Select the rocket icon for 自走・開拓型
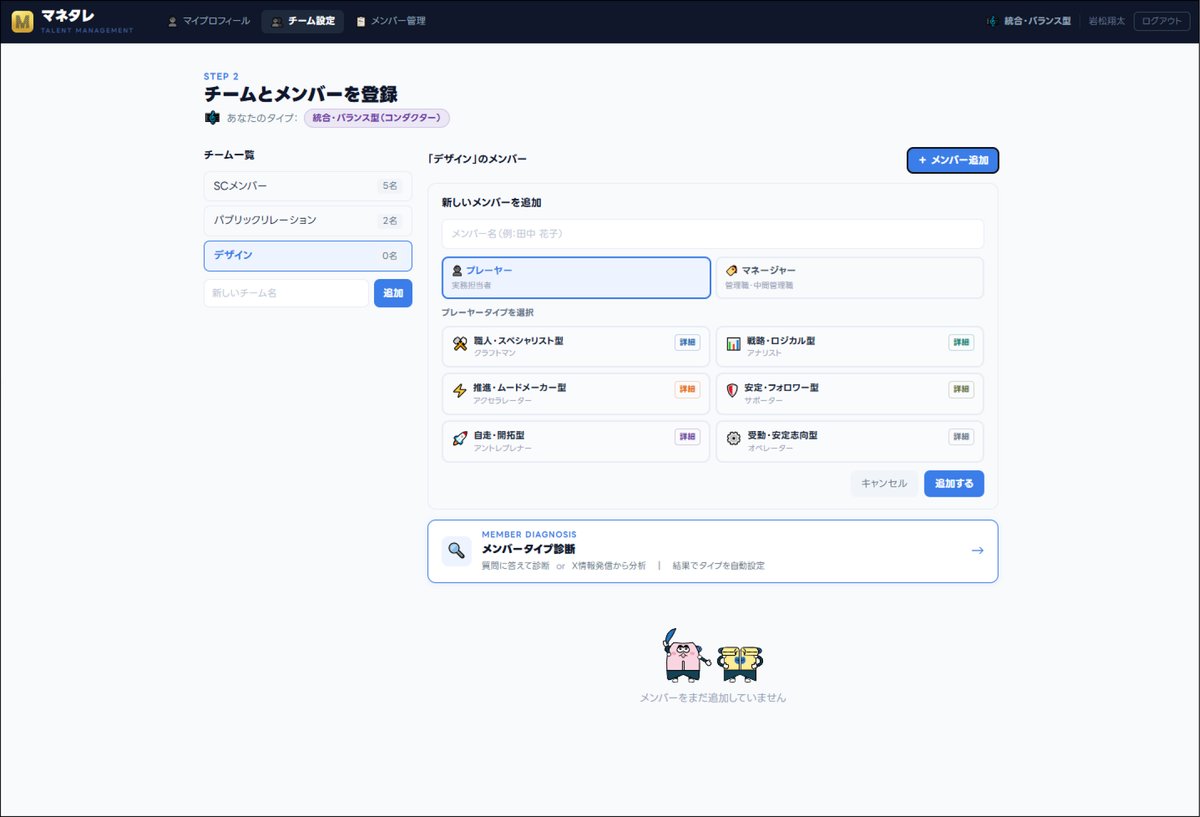The image size is (1200, 817). (x=460, y=439)
